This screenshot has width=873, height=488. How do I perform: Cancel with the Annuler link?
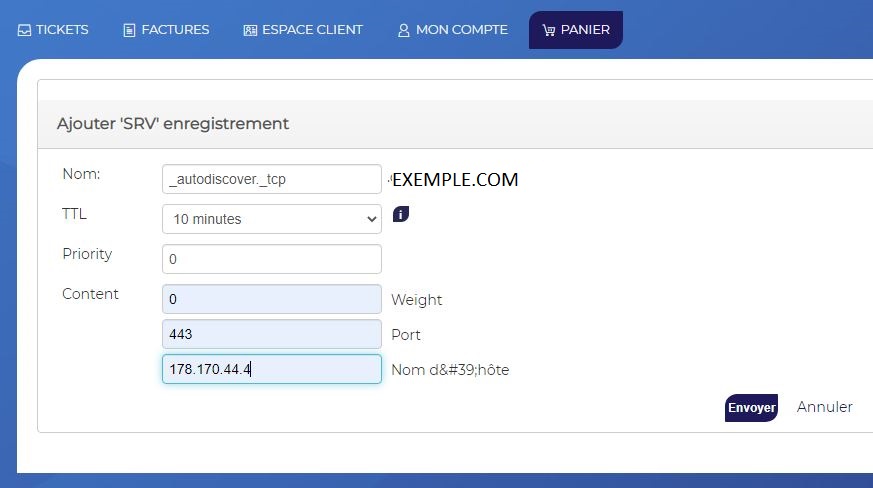[825, 407]
